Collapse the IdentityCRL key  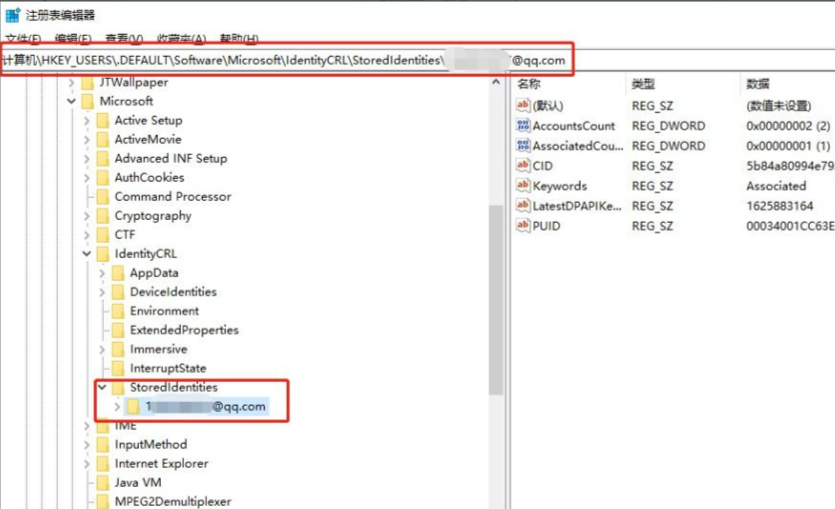click(87, 254)
